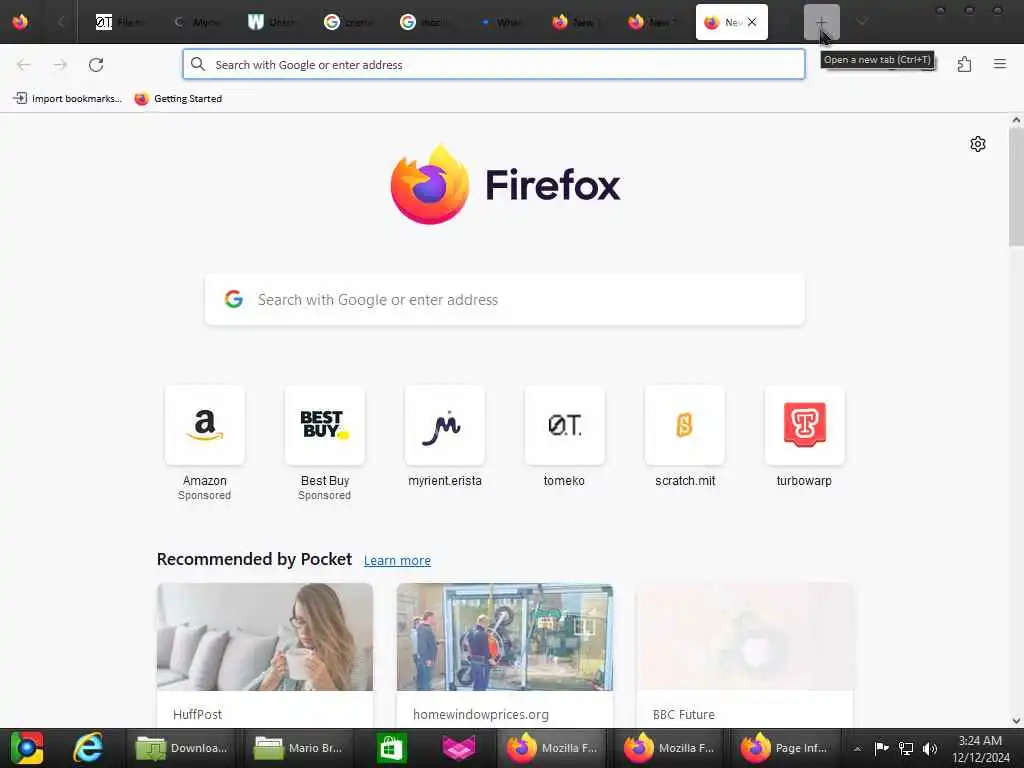This screenshot has height=768, width=1024.
Task: Click the scrollbar up arrow
Action: coord(1016,120)
